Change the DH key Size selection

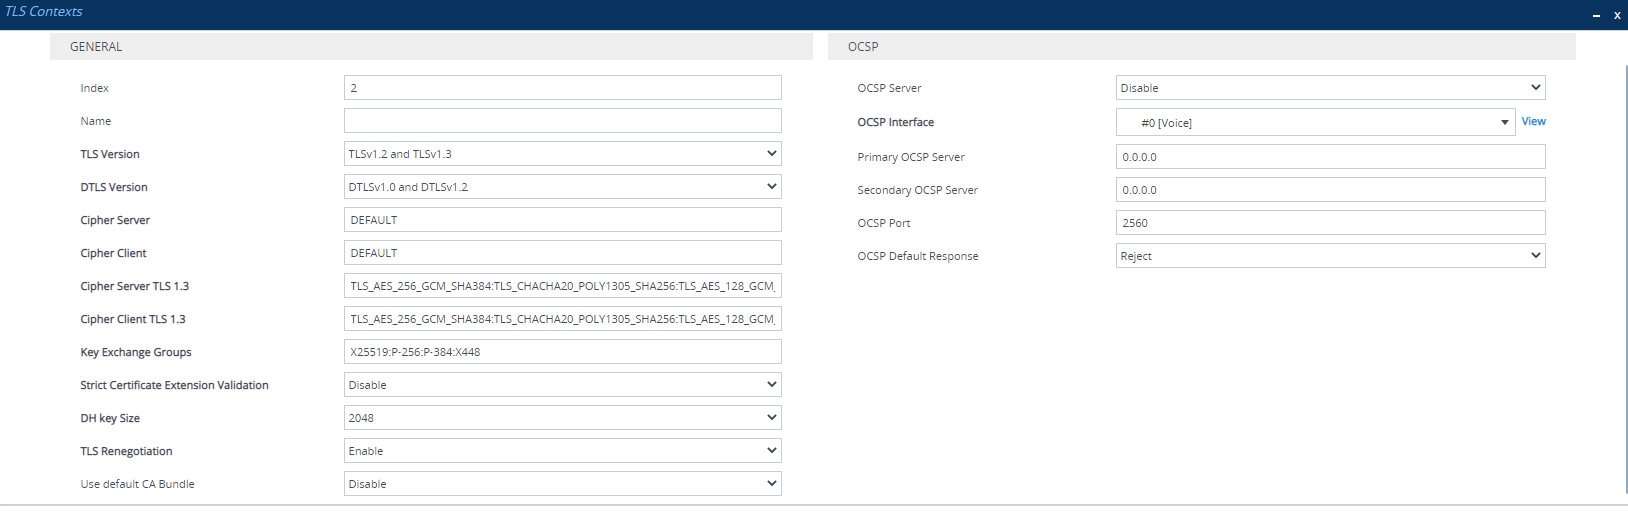562,418
